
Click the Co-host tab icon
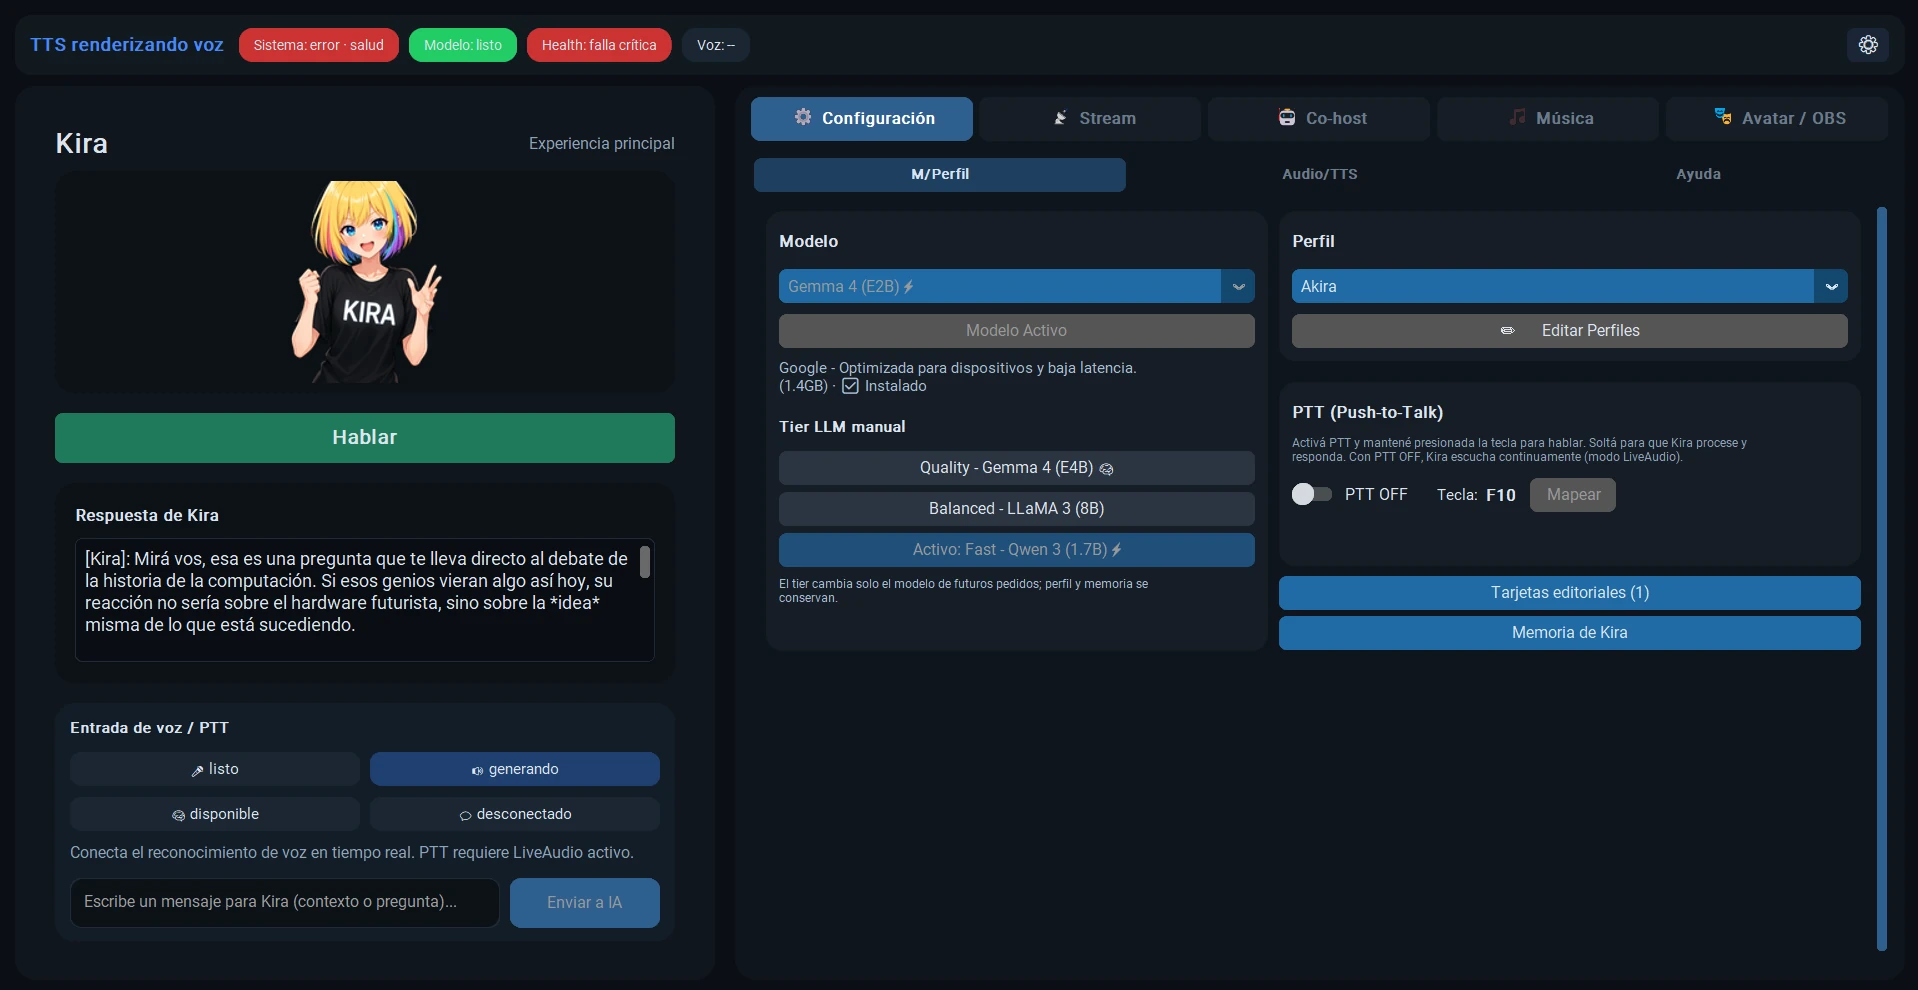click(1287, 117)
